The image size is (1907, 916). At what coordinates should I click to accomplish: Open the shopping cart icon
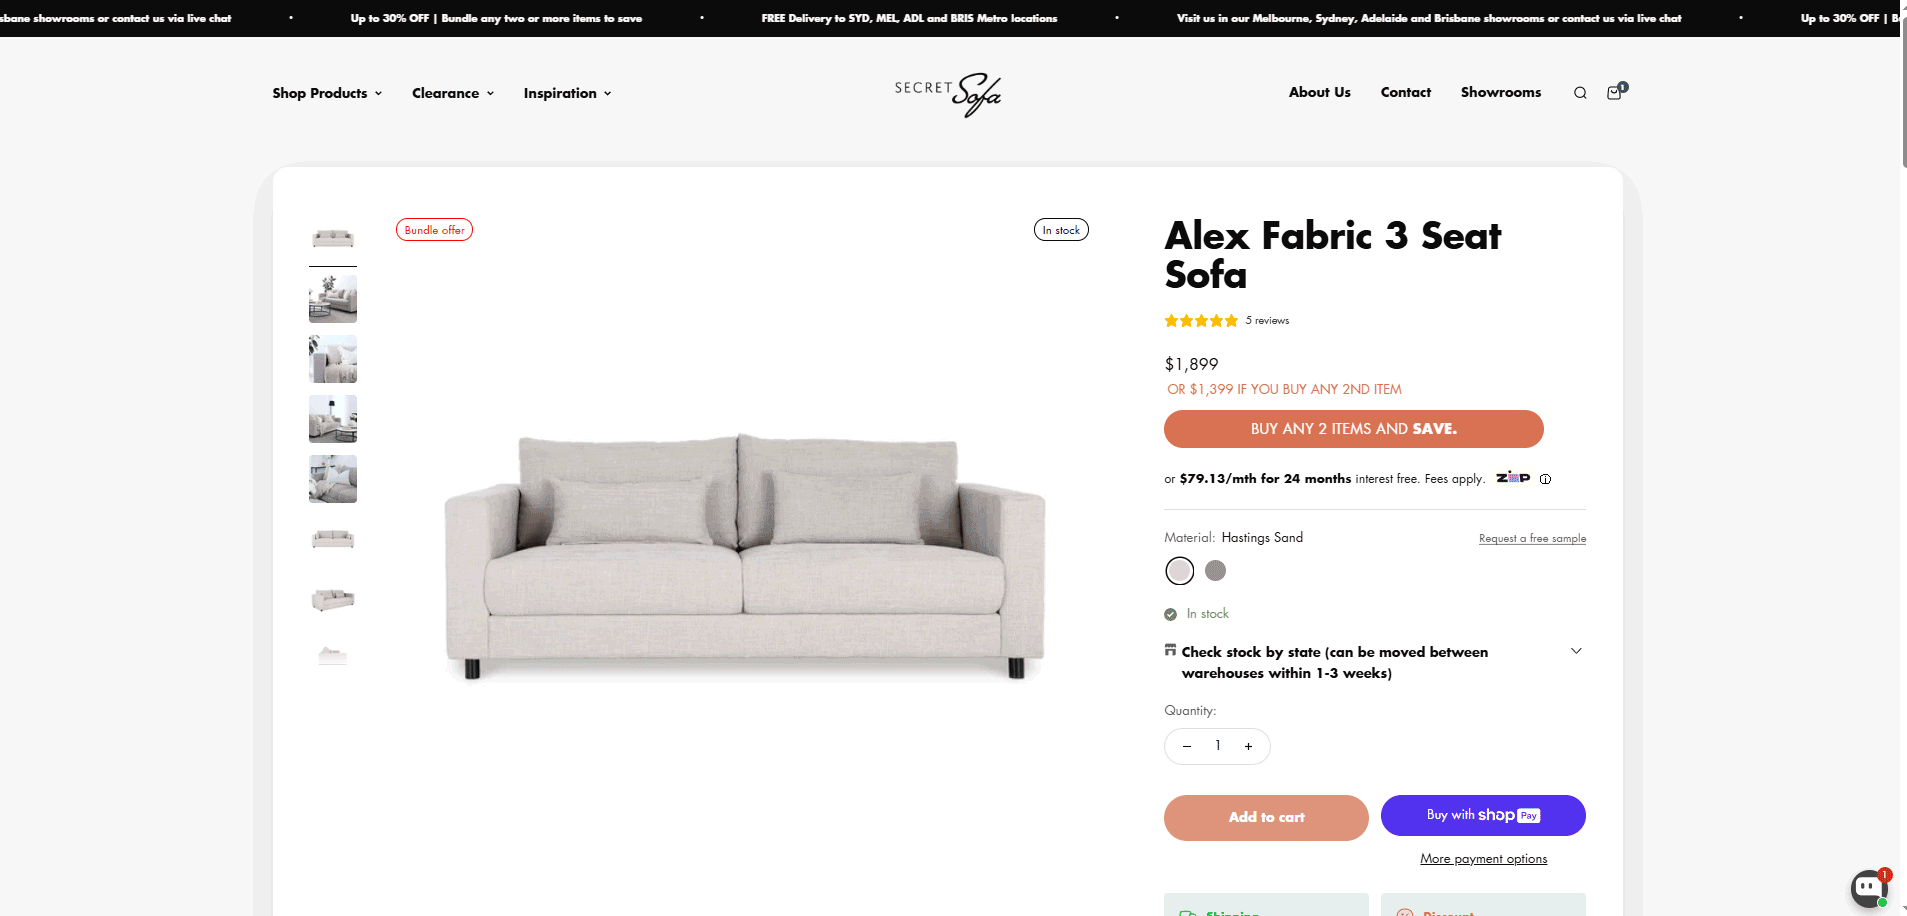(x=1614, y=93)
